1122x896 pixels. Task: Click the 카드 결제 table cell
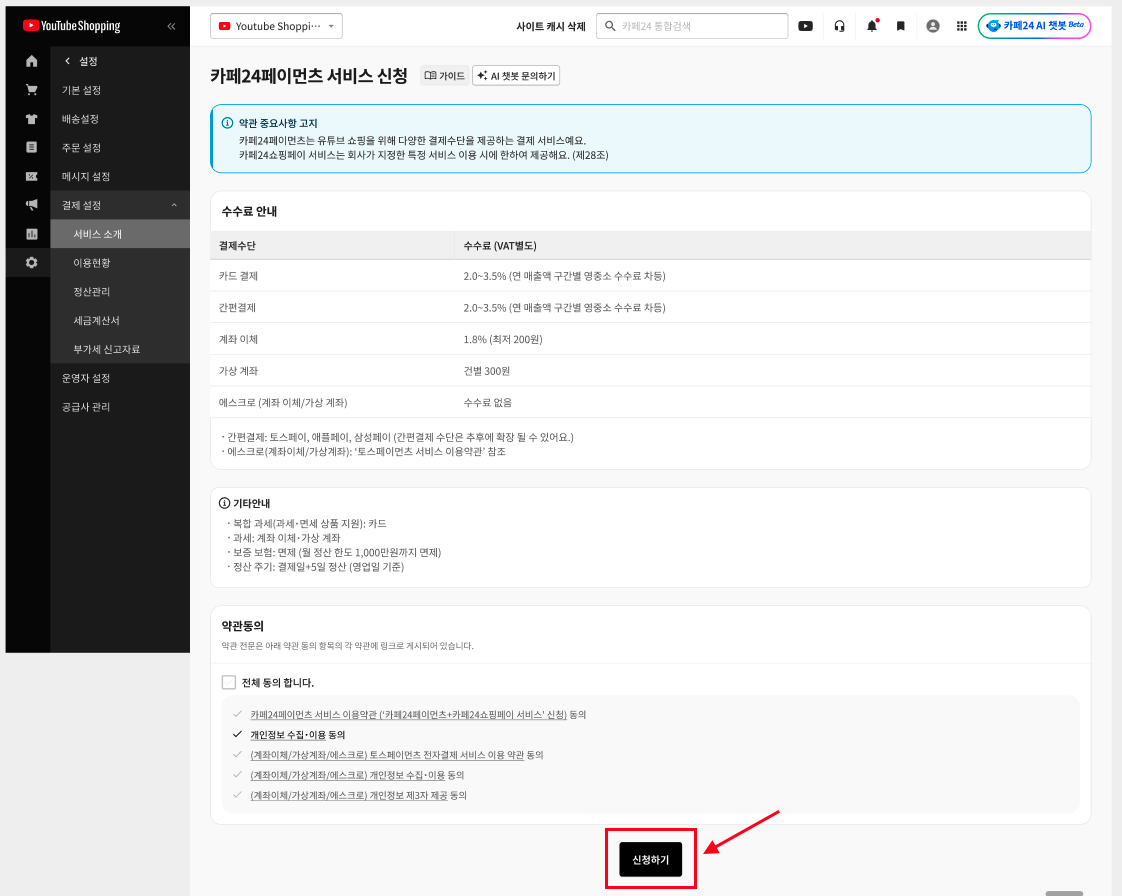333,276
